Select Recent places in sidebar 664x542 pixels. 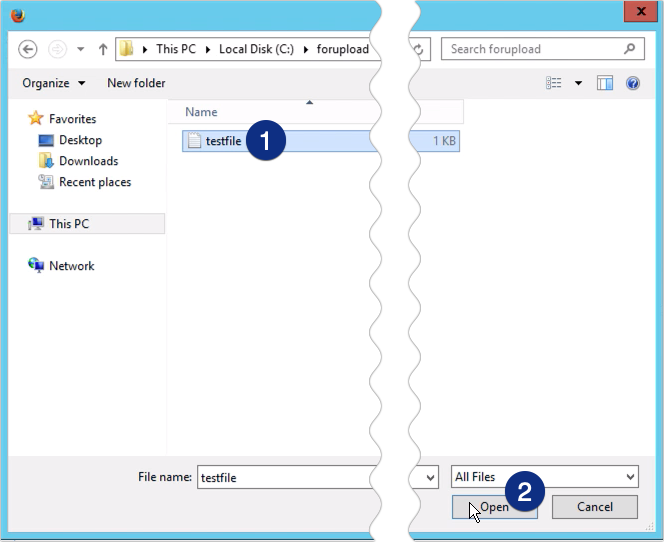coord(94,182)
